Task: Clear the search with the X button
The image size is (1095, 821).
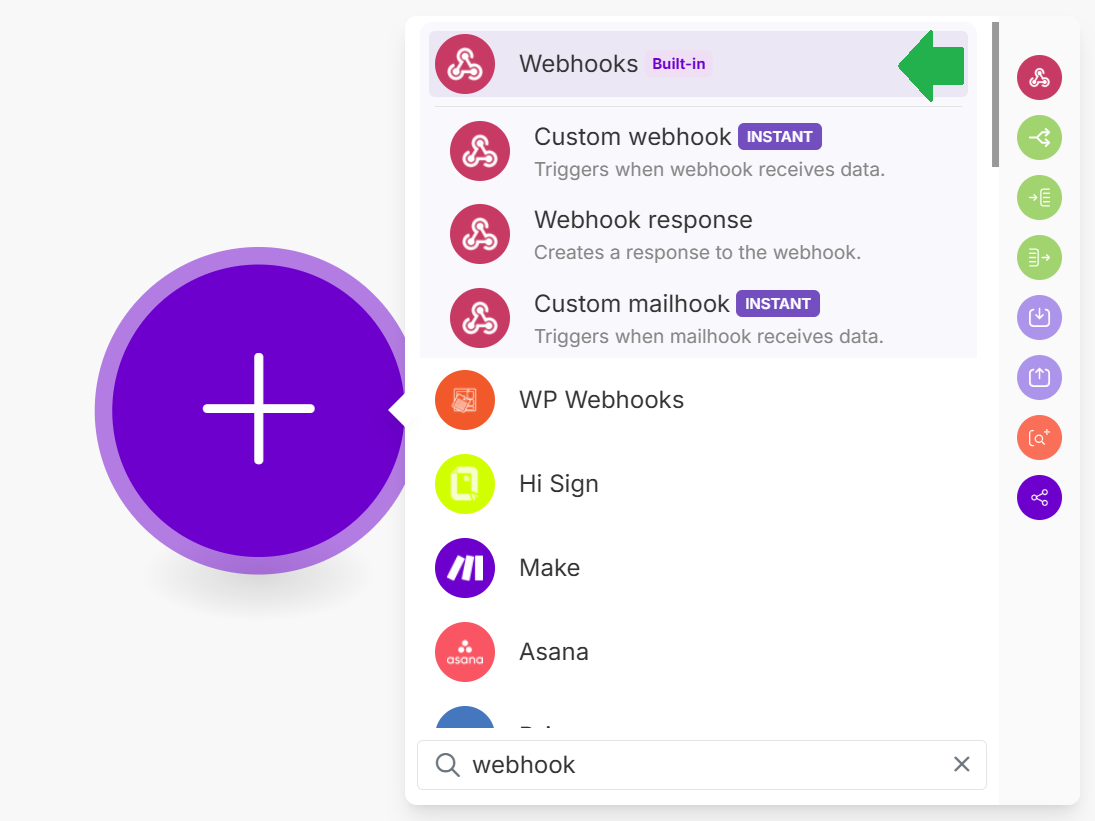Action: coord(962,764)
